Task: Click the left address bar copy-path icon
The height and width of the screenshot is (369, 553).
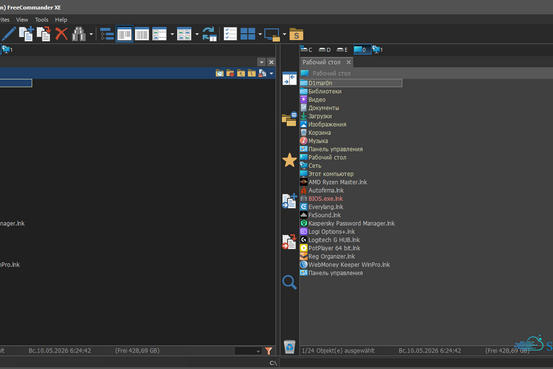Action: [x=262, y=73]
